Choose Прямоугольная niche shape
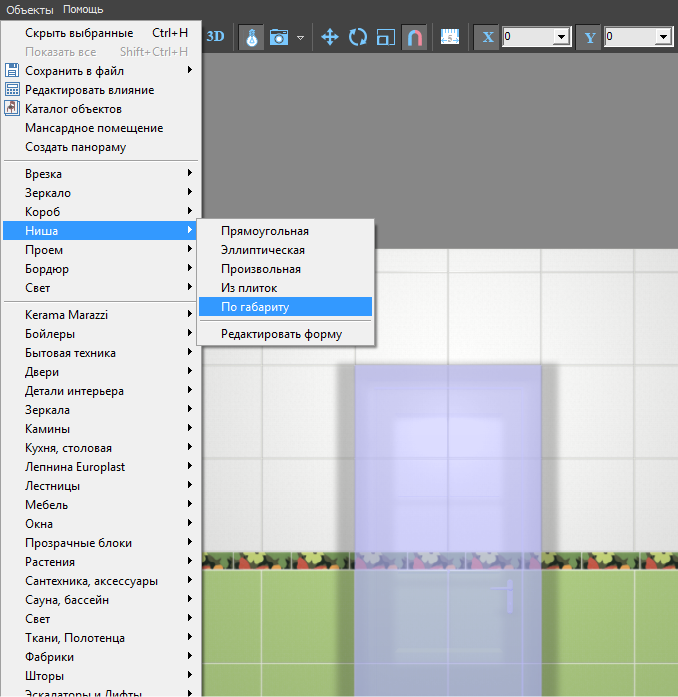The height and width of the screenshot is (697, 678). [x=285, y=231]
